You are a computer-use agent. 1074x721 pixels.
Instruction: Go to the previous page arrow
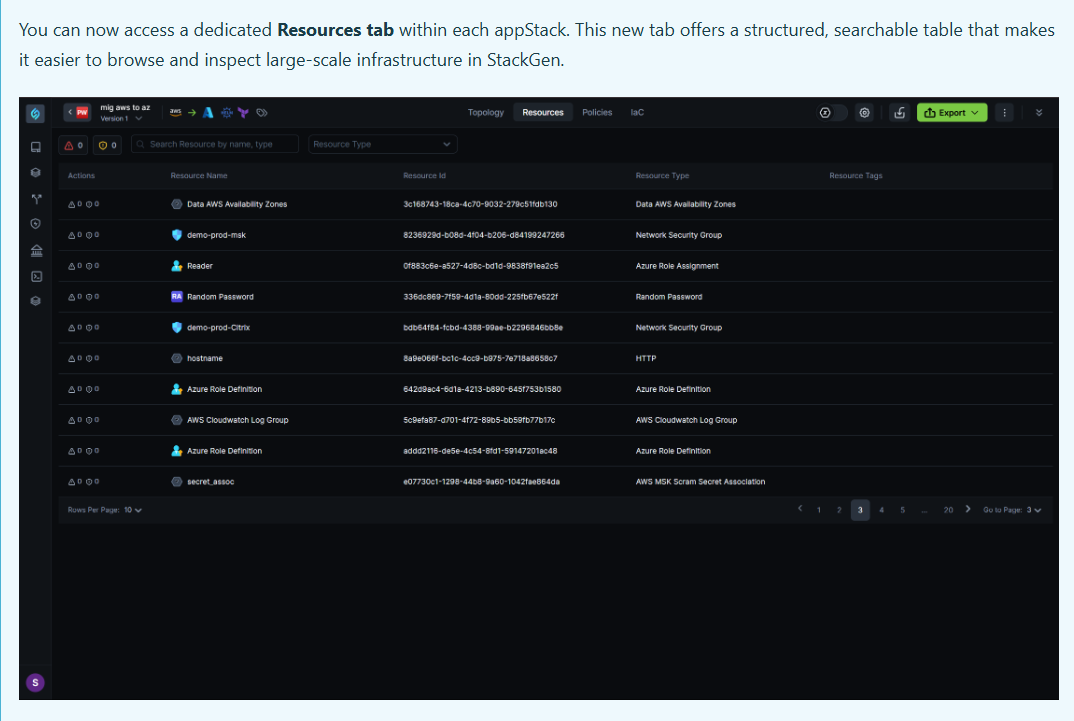(800, 509)
